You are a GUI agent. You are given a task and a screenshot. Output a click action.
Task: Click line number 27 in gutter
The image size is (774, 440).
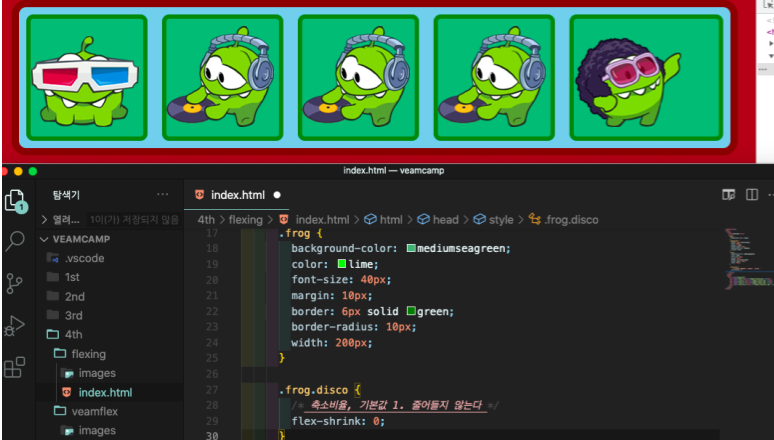212,390
